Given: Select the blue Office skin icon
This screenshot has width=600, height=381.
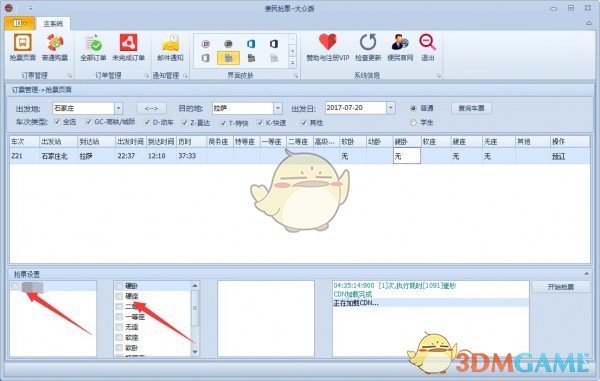Looking at the screenshot, I should pyautogui.click(x=251, y=44).
